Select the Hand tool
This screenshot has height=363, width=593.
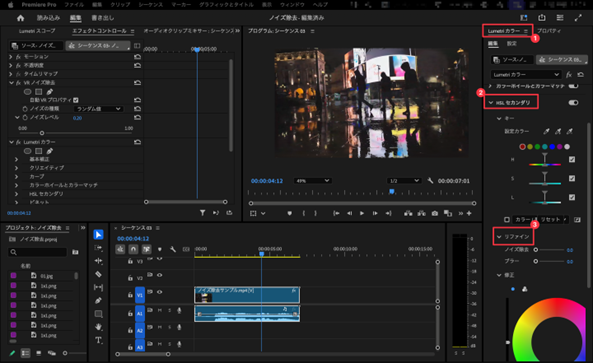98,327
